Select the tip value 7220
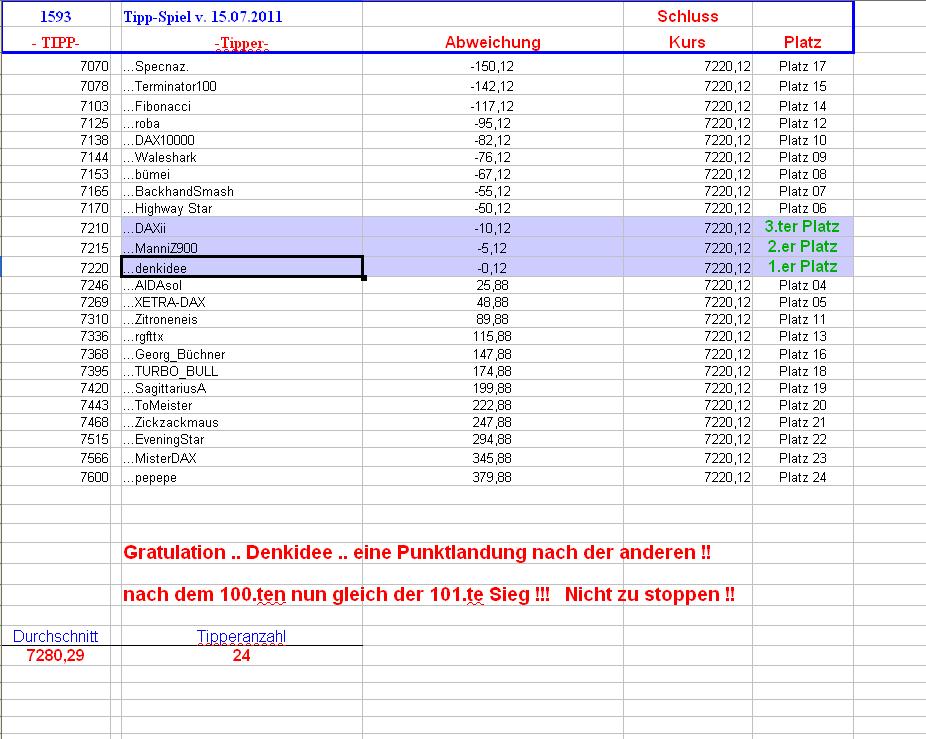This screenshot has height=739, width=926. click(56, 267)
